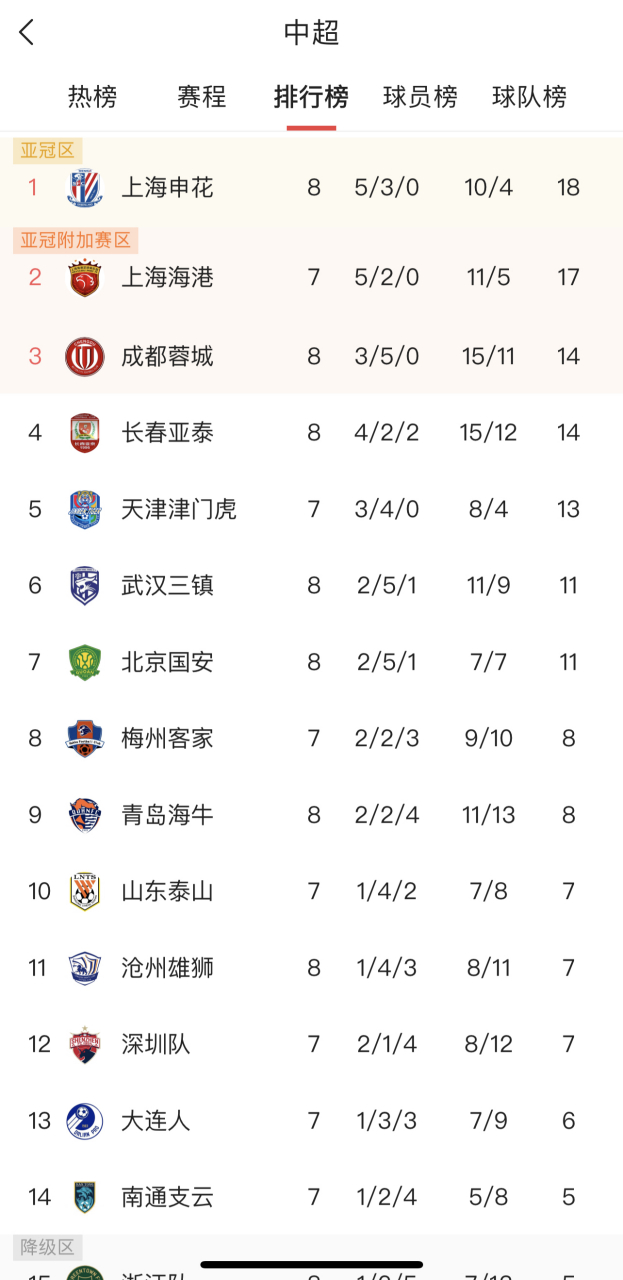Open the 球队榜 tab

click(x=530, y=97)
